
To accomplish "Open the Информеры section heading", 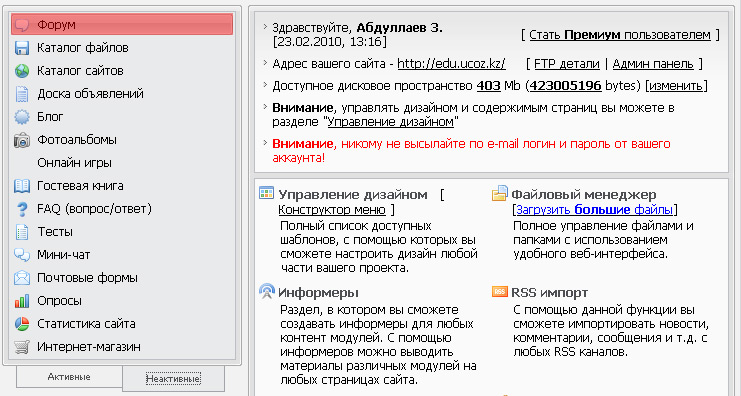I will [x=319, y=293].
